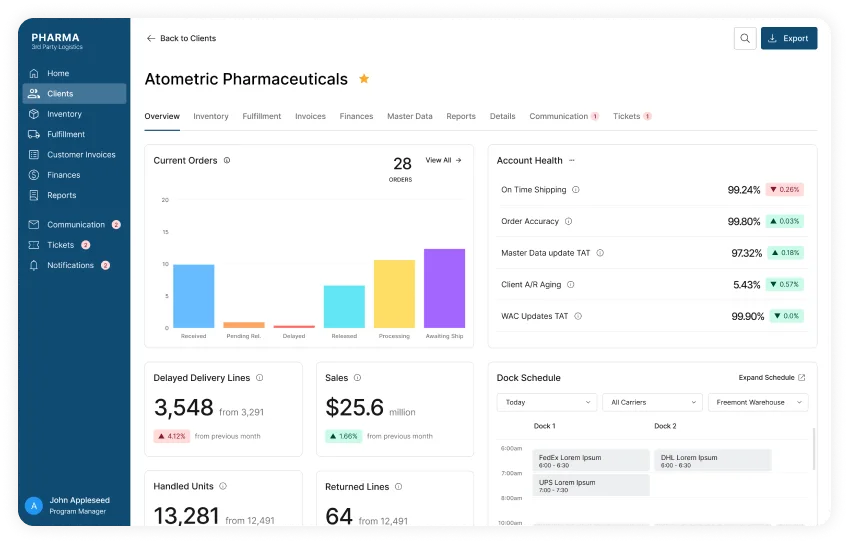
Task: Switch to the Inventory tab
Action: pyautogui.click(x=211, y=116)
